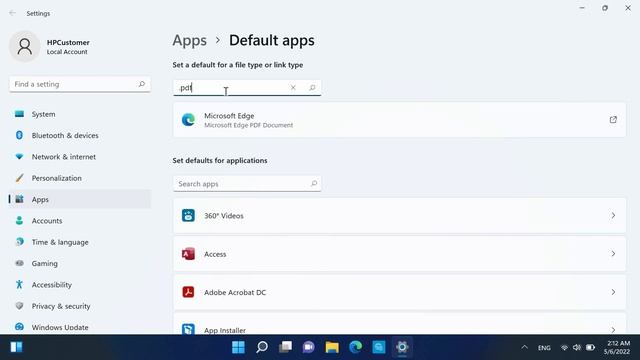Show hidden icons tray chevron

524,347
